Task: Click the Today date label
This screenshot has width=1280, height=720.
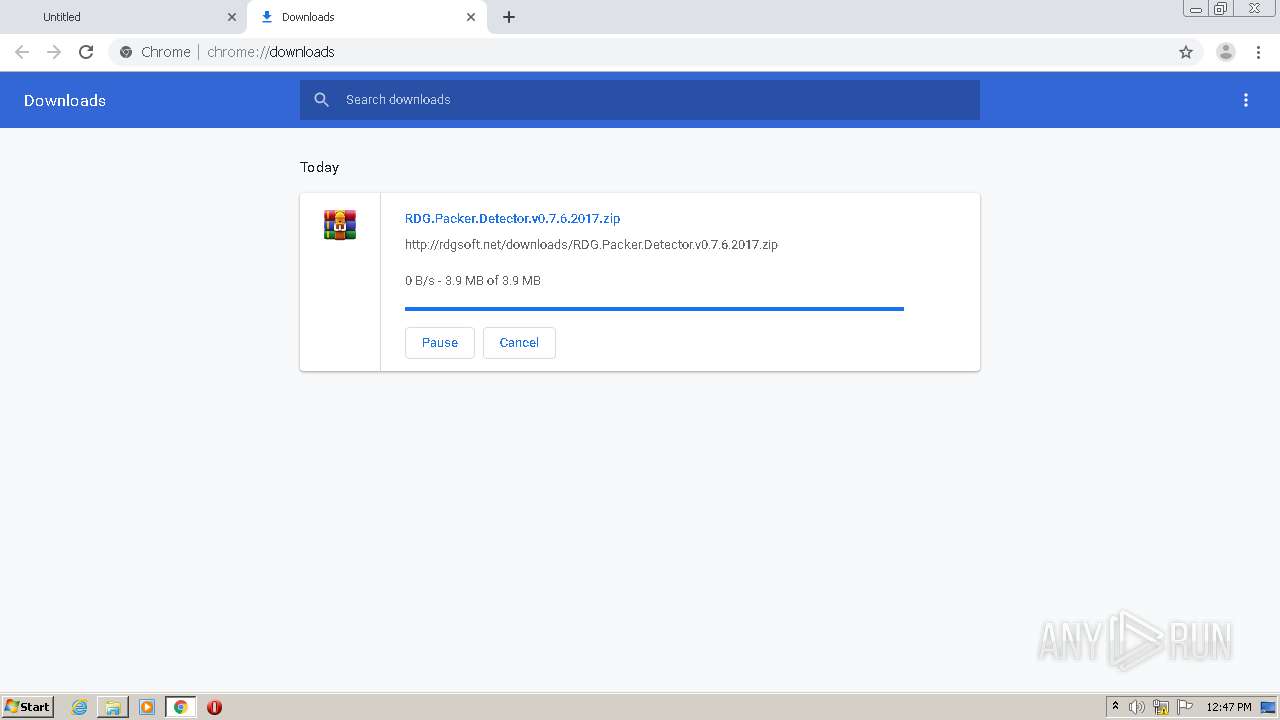Action: click(x=320, y=167)
